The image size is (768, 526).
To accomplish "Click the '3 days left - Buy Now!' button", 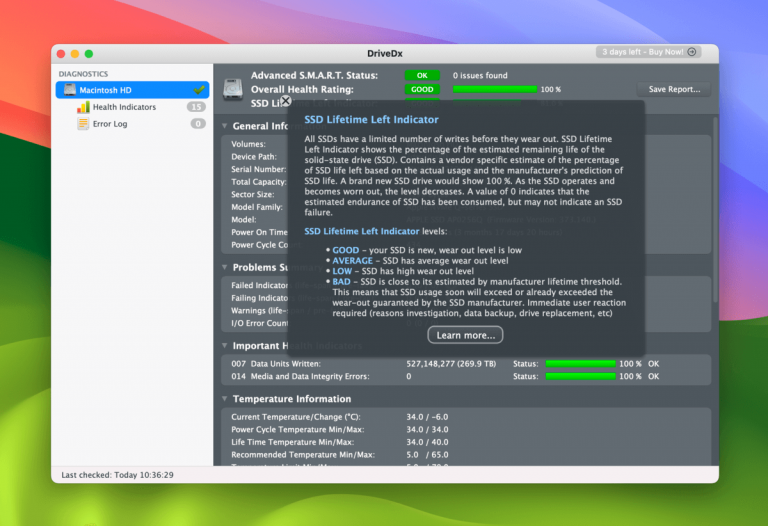I will 648,52.
